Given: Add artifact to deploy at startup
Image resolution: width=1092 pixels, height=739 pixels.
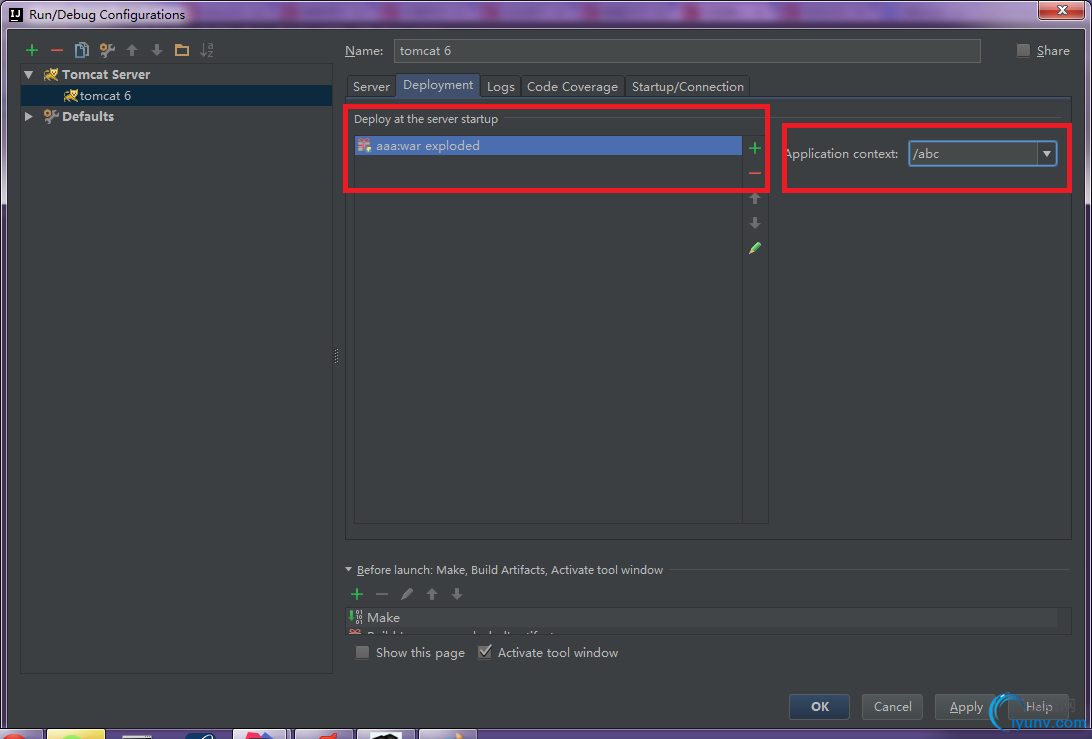Looking at the screenshot, I should point(755,148).
